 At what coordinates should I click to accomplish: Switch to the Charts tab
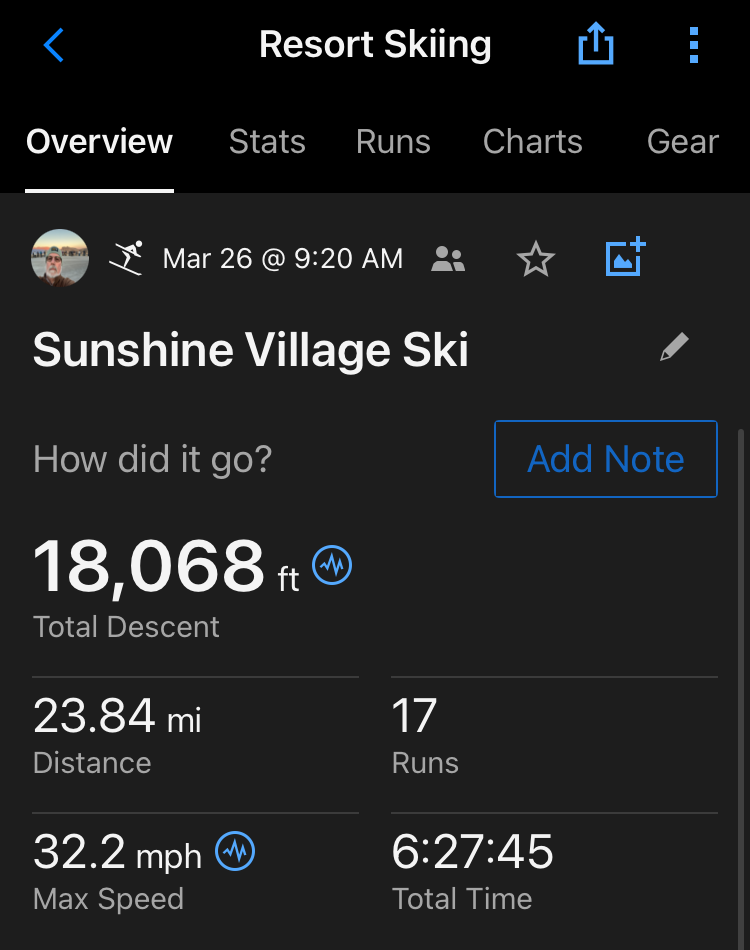(x=532, y=142)
